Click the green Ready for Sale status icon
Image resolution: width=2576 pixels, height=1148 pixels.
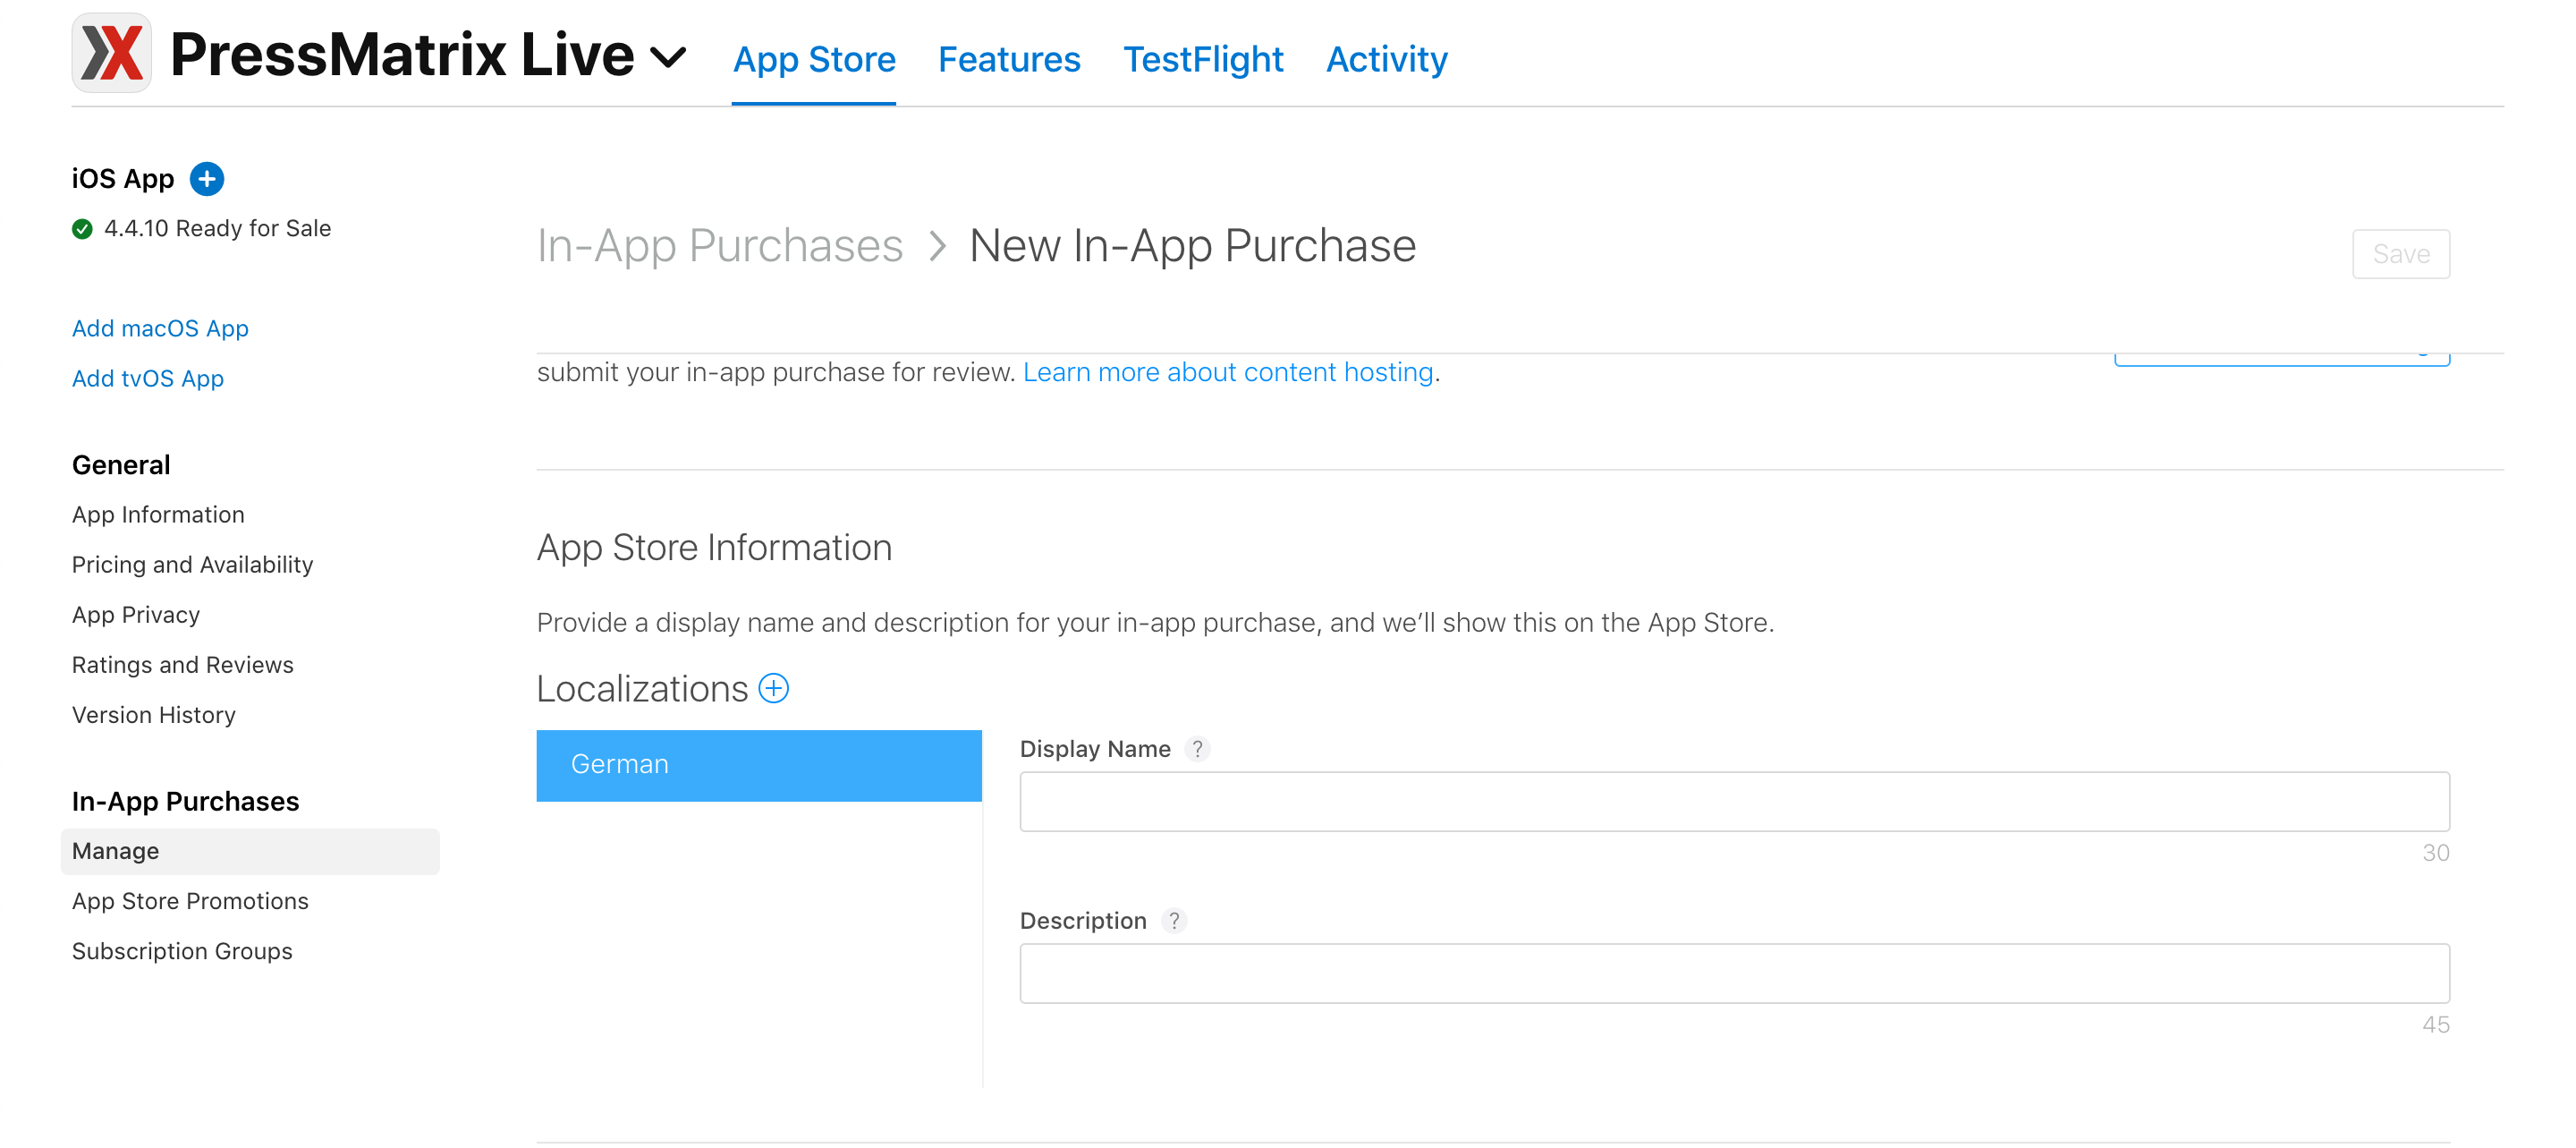[x=82, y=229]
